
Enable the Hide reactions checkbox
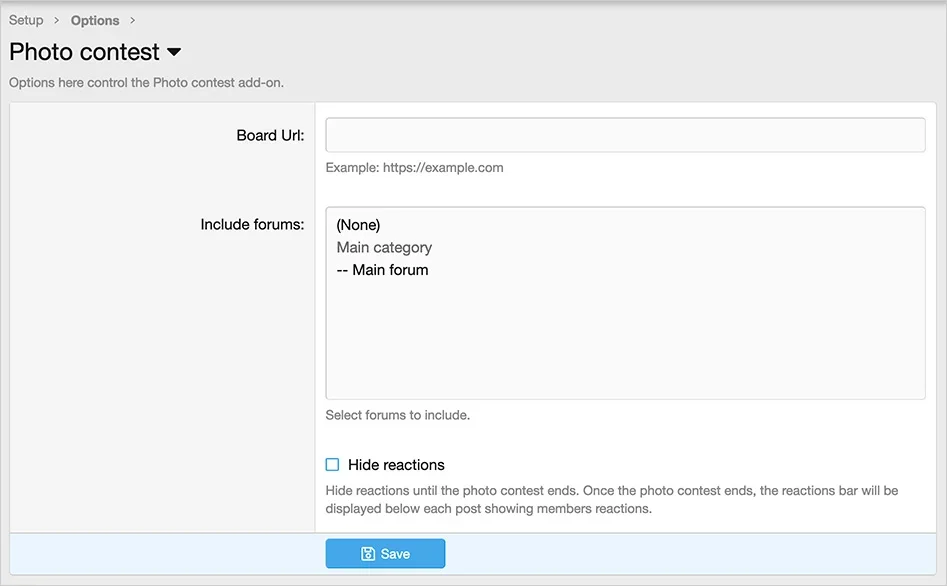[333, 465]
